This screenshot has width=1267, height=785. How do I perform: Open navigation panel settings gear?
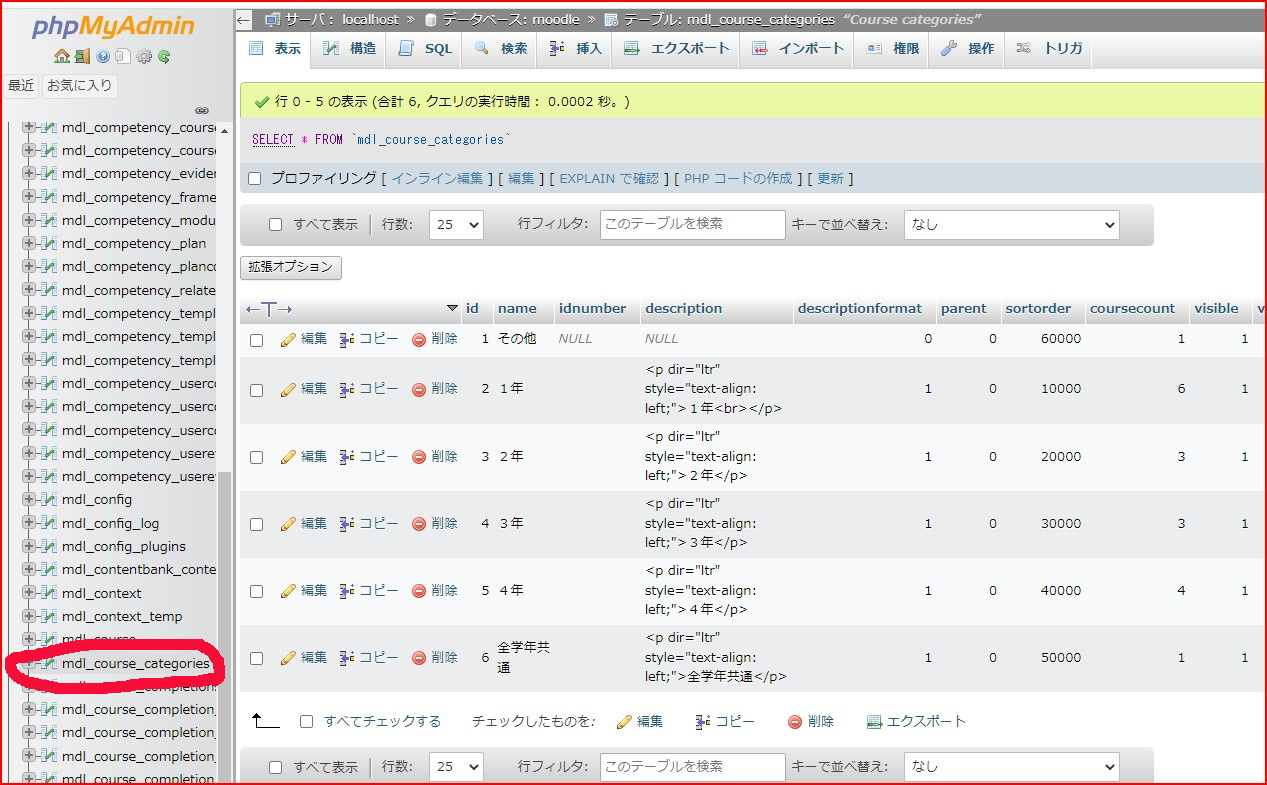143,57
